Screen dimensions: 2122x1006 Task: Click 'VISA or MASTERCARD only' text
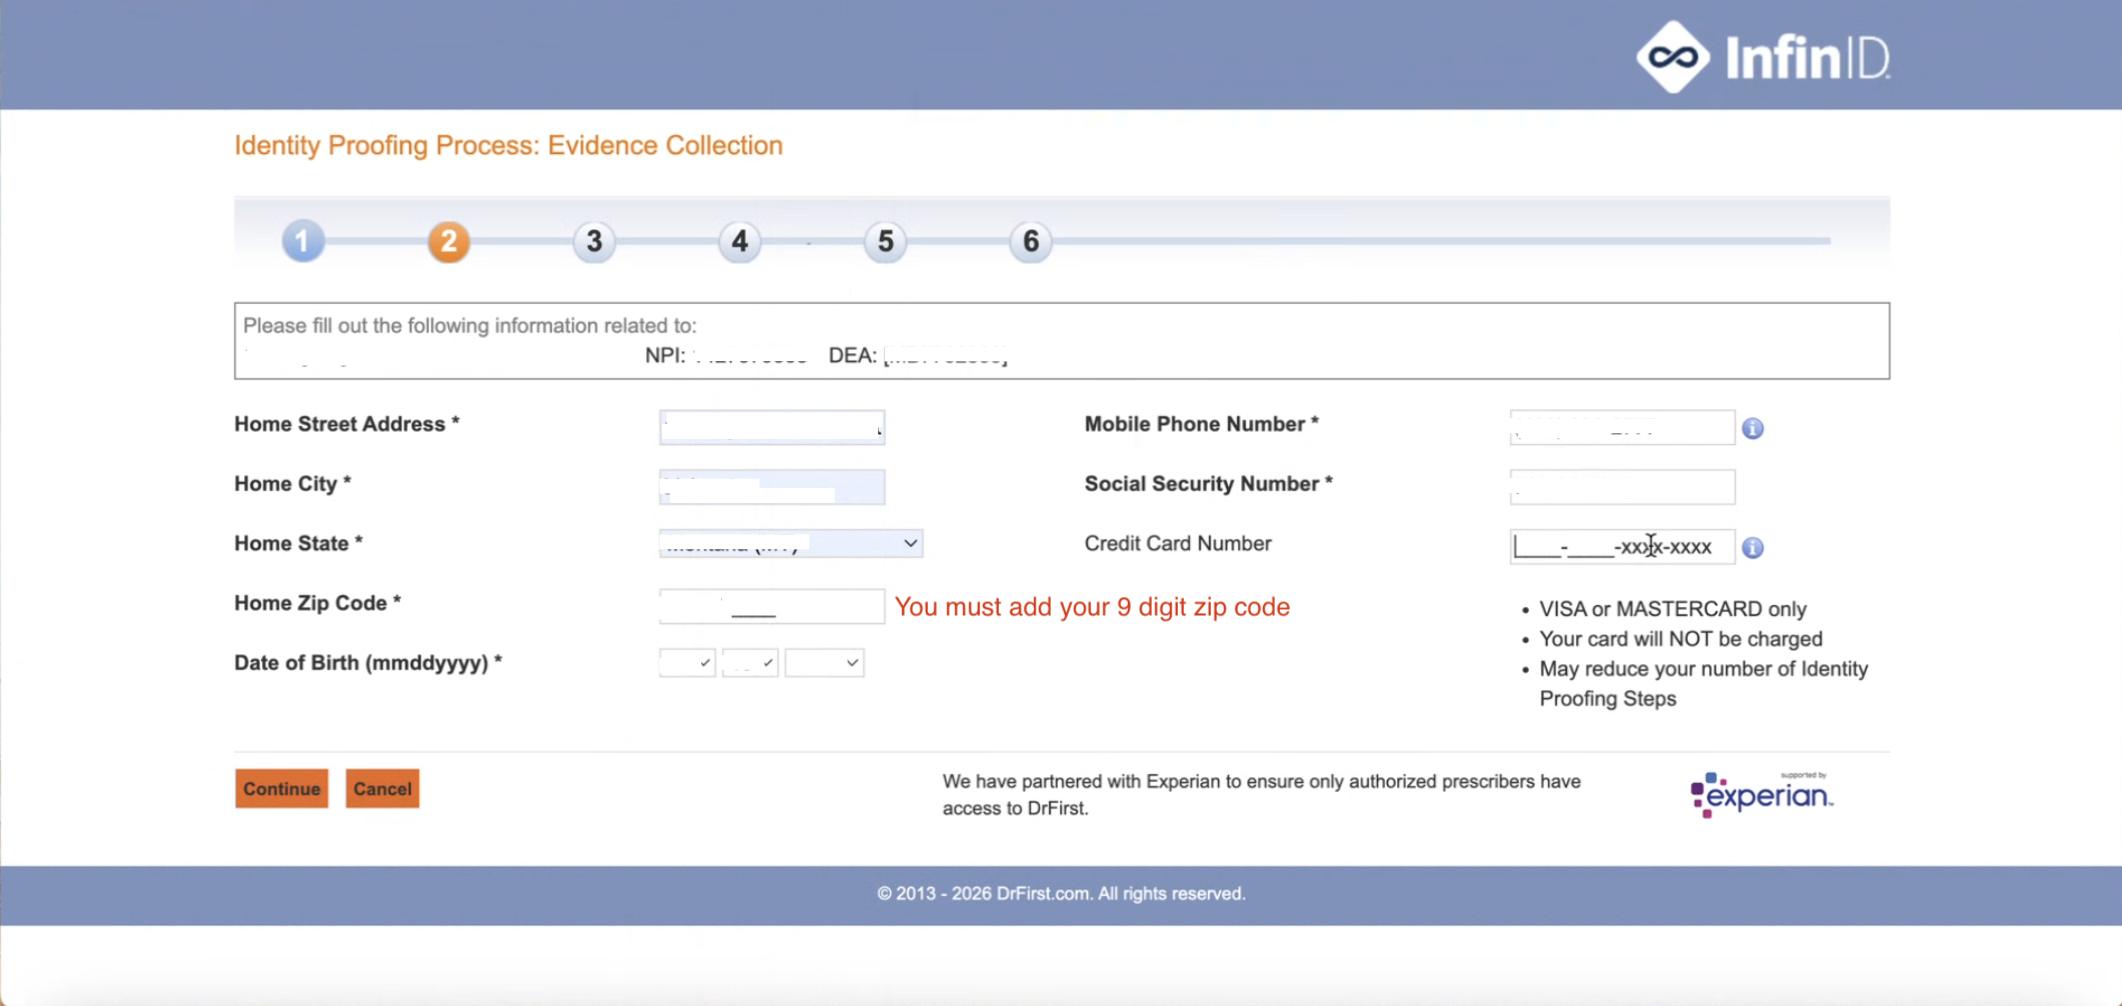click(x=1672, y=609)
